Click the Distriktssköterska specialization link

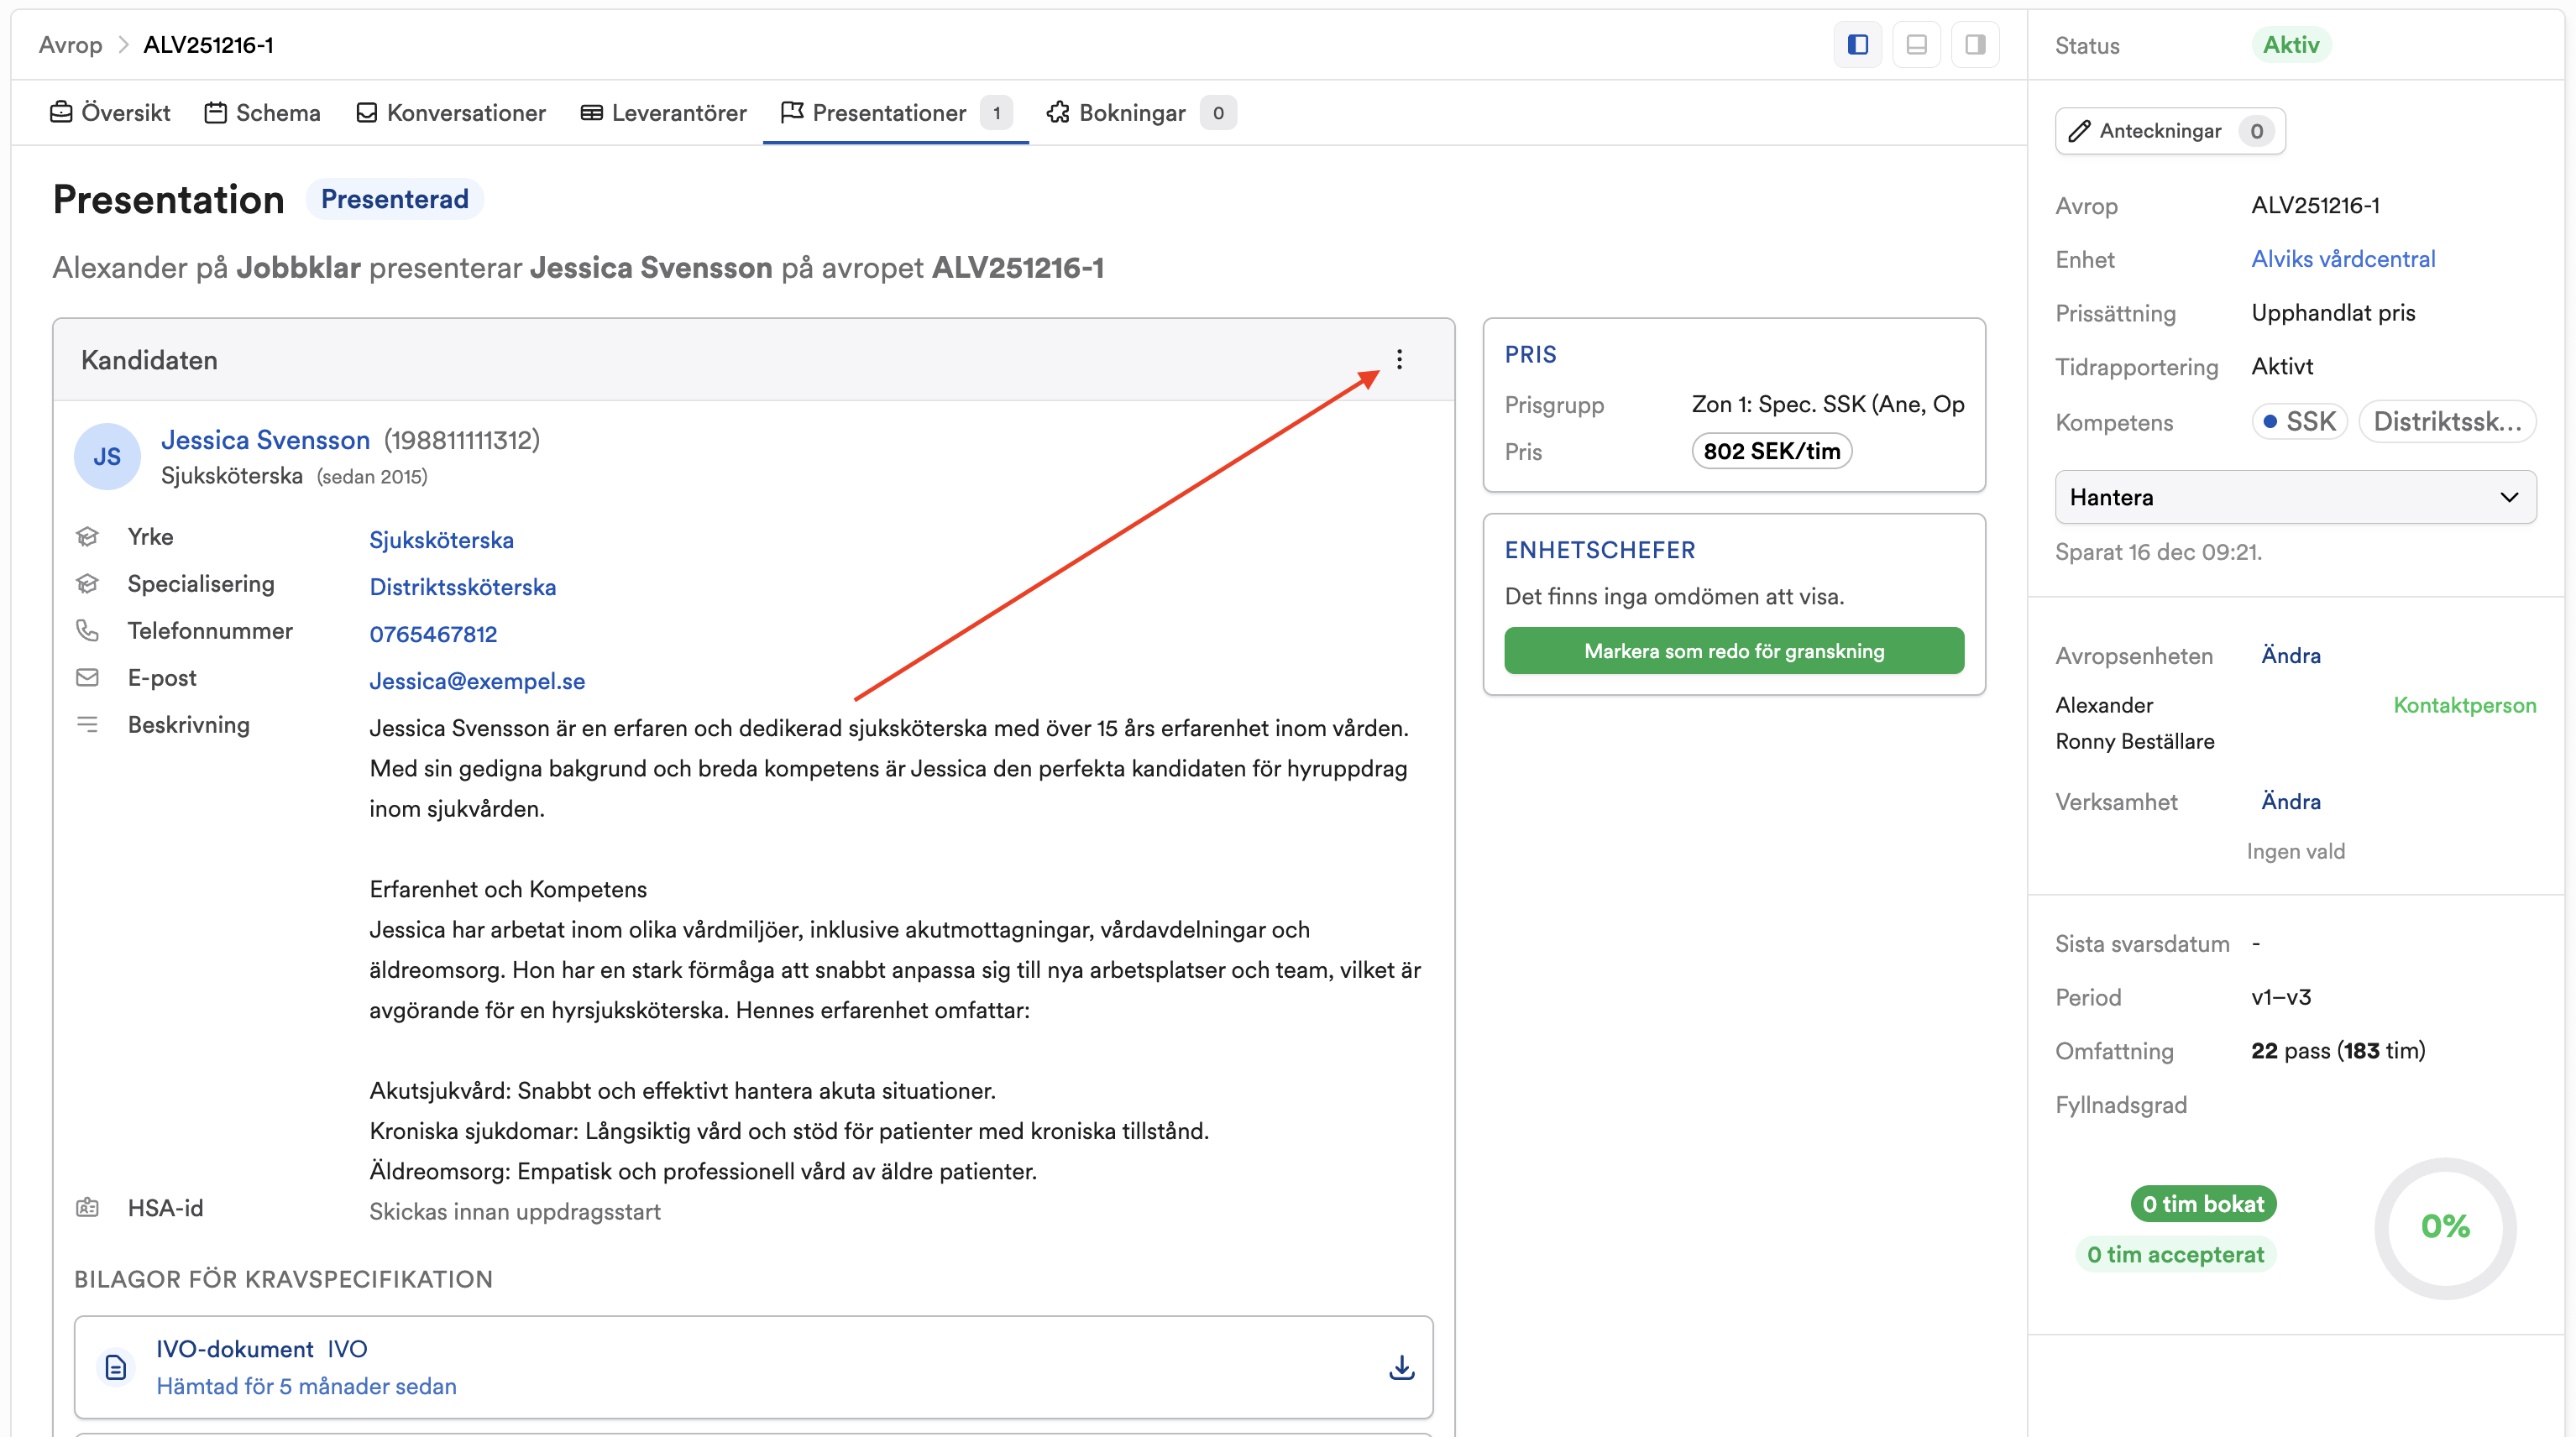coord(462,587)
